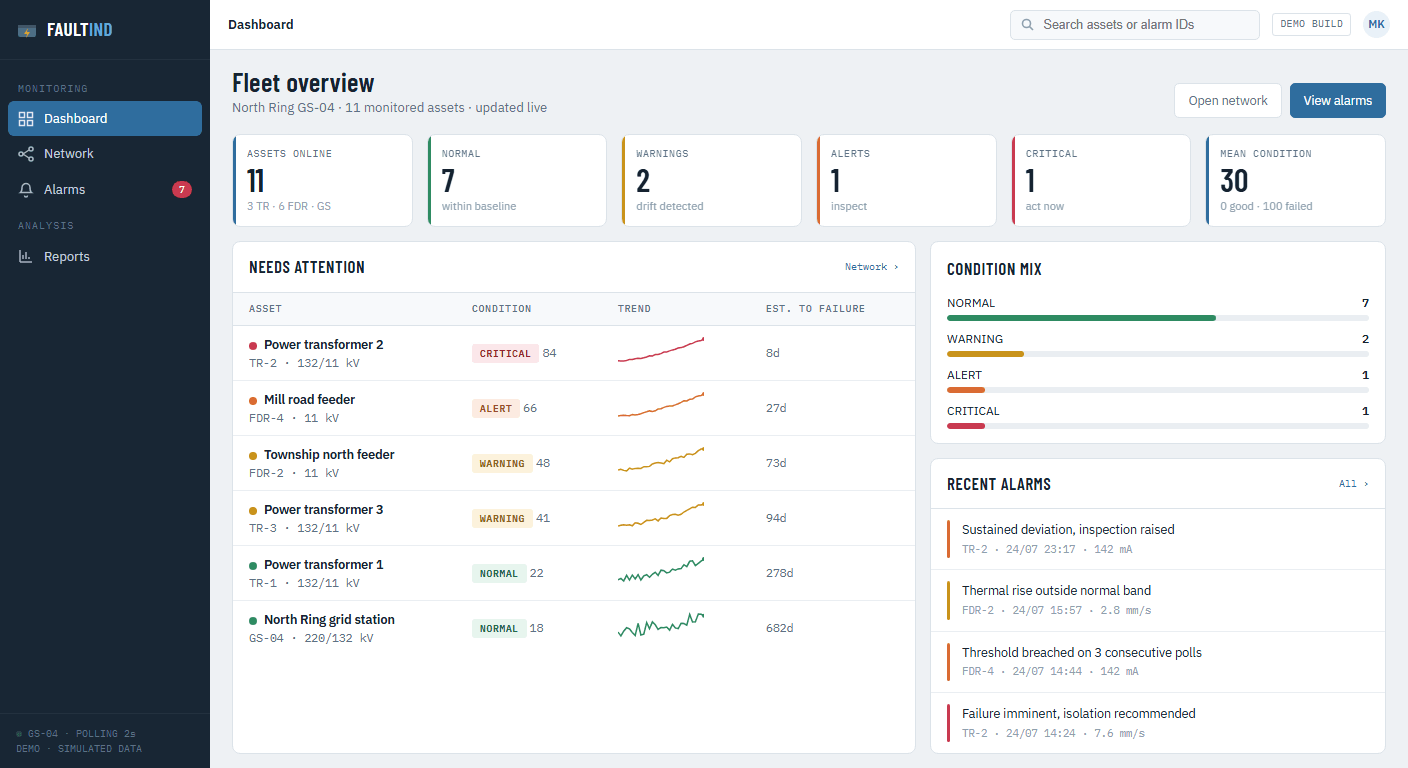Click the magnifier icon in search box

pyautogui.click(x=1027, y=25)
